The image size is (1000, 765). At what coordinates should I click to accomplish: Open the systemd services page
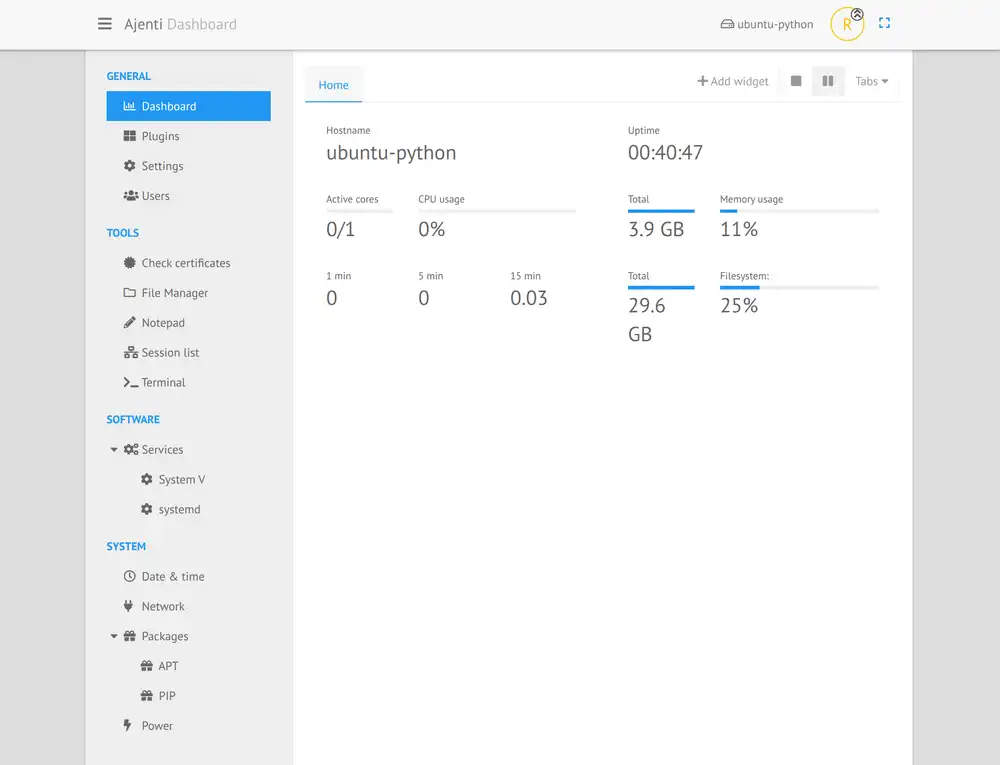pos(180,509)
